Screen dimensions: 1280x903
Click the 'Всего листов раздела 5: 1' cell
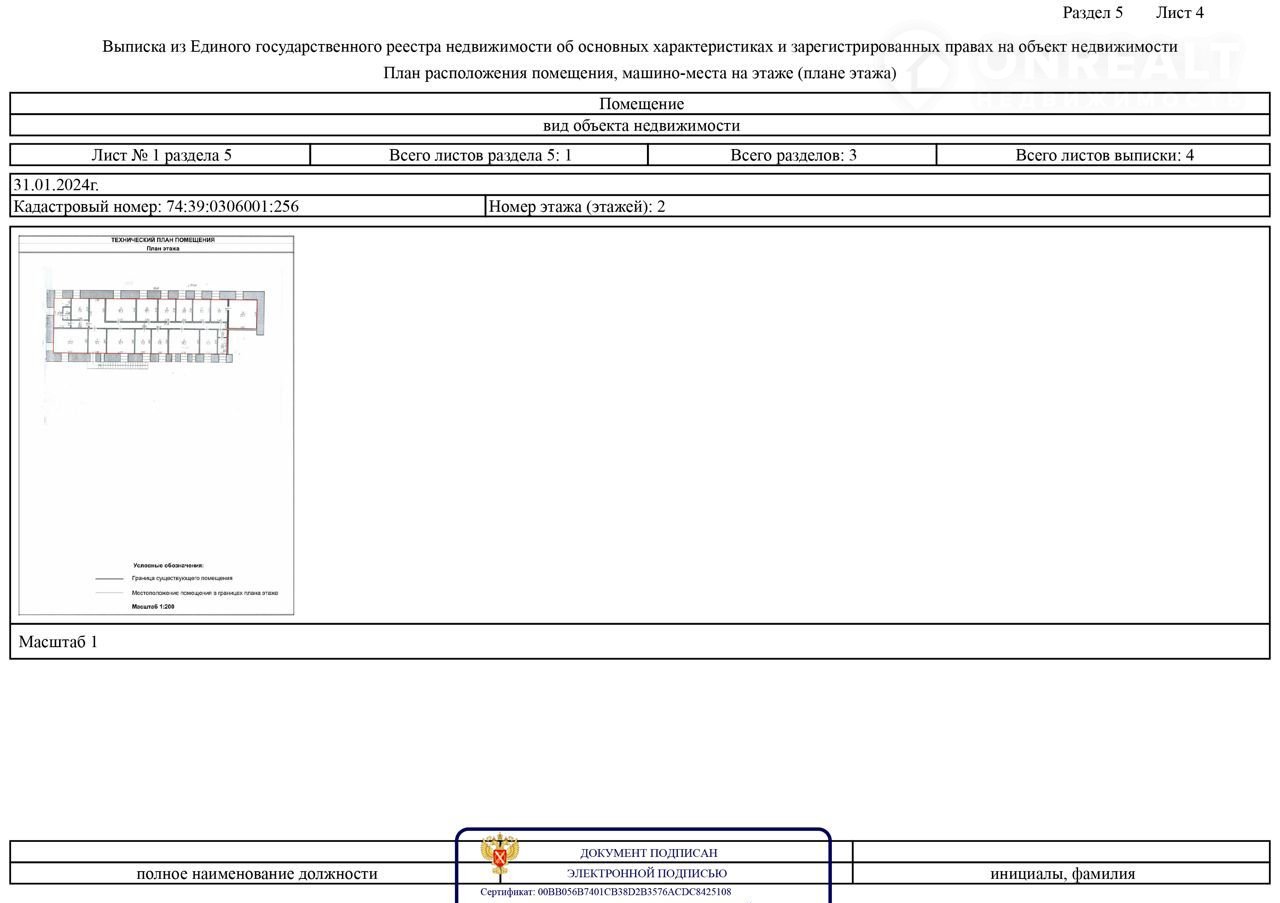pos(480,155)
